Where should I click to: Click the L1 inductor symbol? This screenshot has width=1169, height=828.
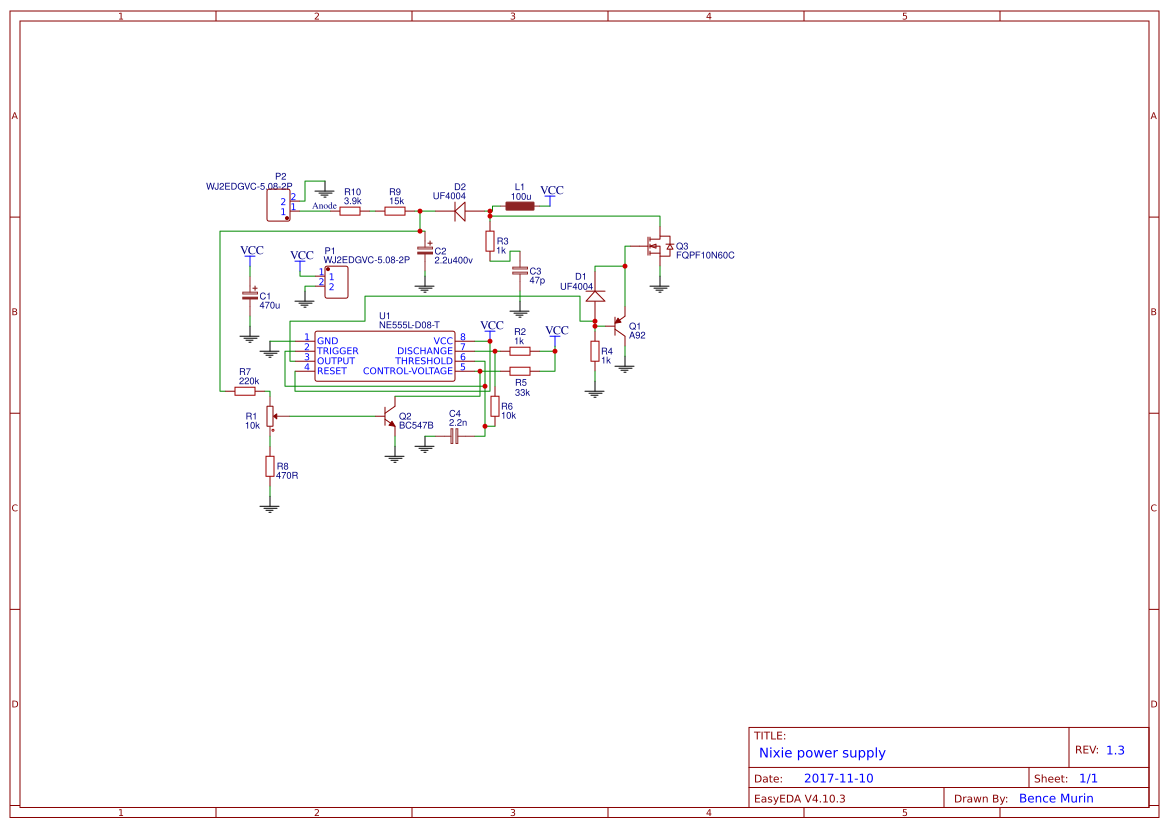[x=519, y=207]
